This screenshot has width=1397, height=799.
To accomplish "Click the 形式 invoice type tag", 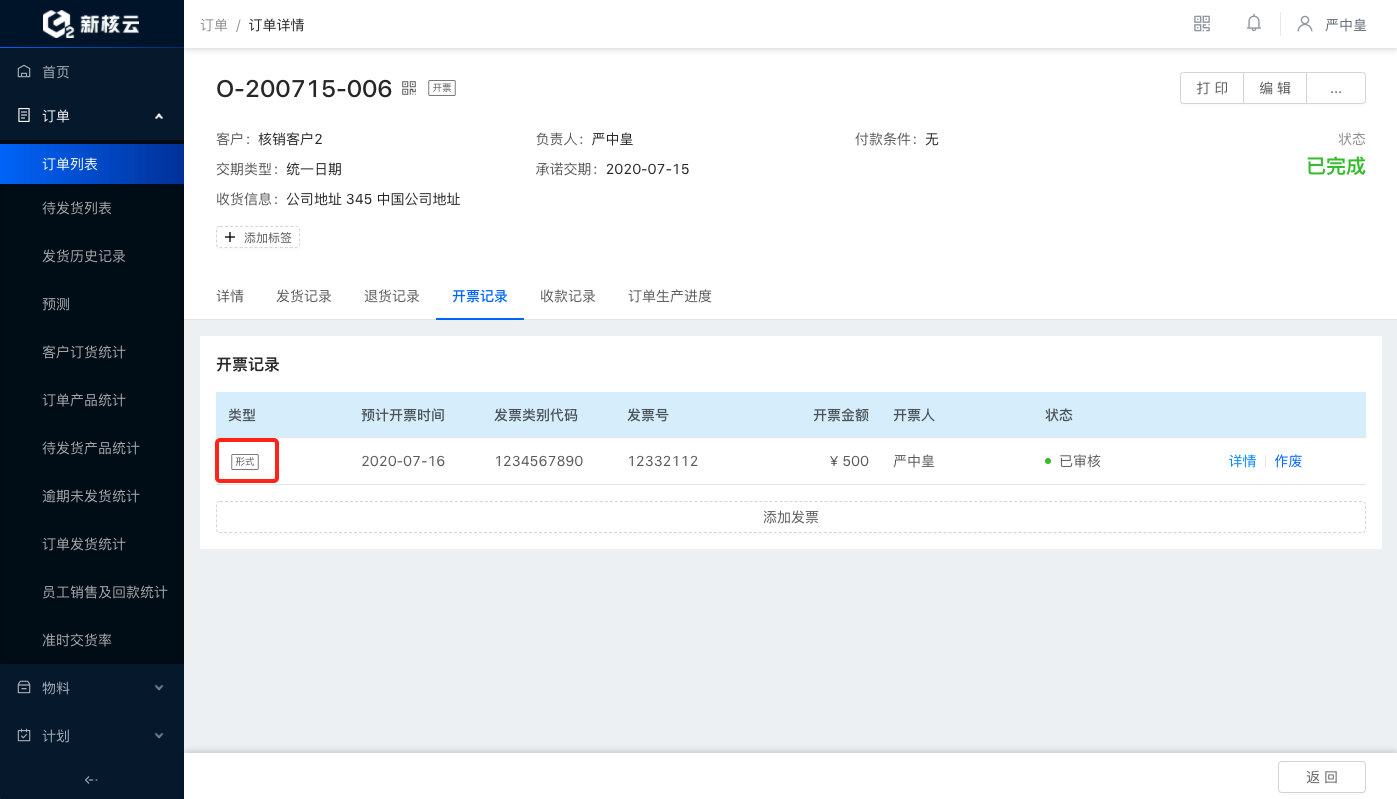I will coord(245,461).
